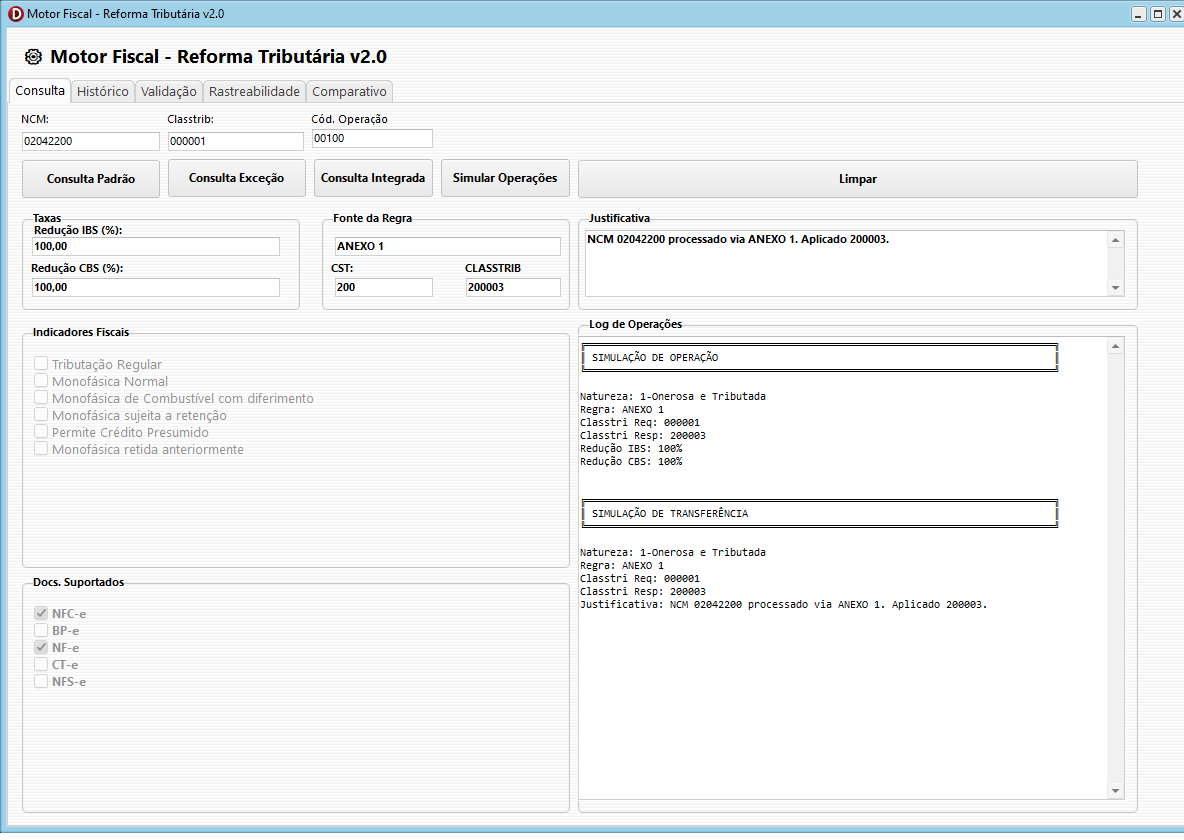
Task: Go to the Rastreabilidade tab
Action: click(254, 91)
